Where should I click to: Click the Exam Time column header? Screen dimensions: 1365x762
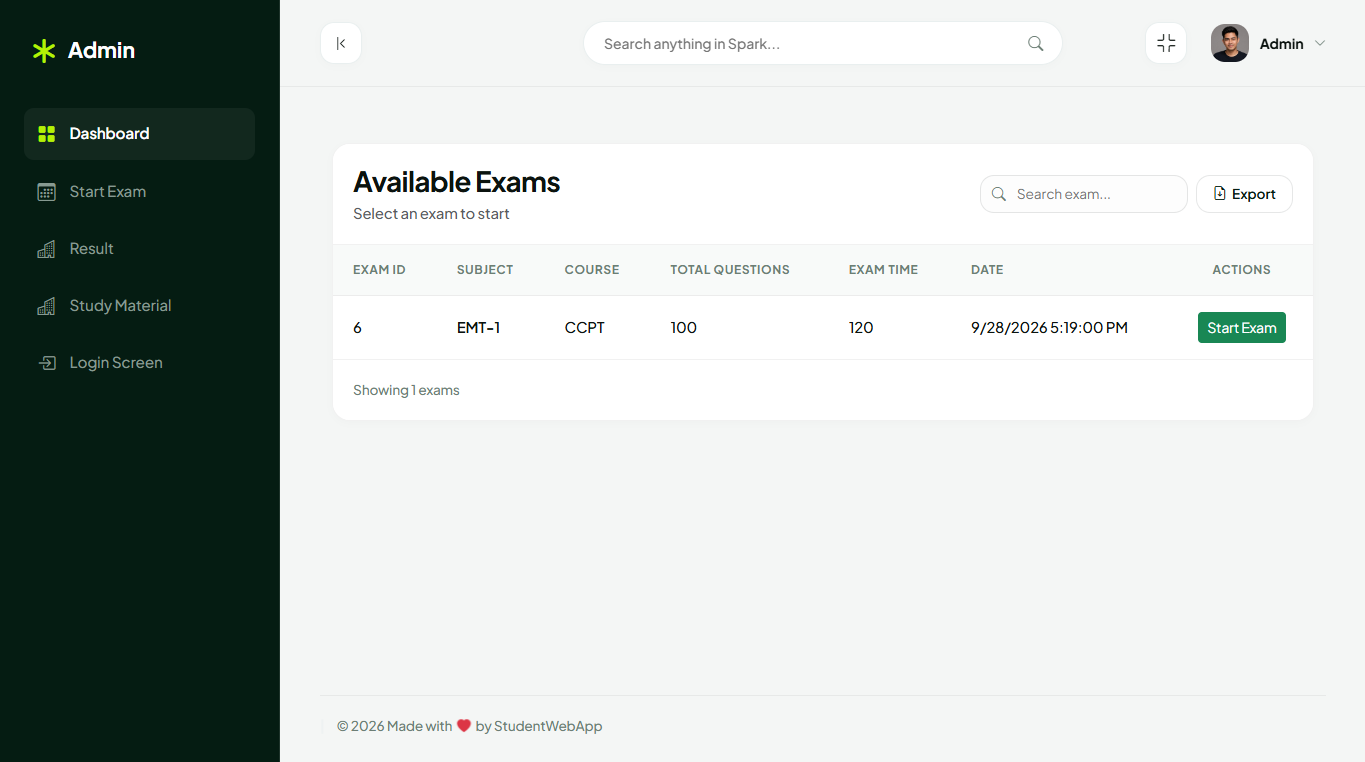[x=883, y=270]
